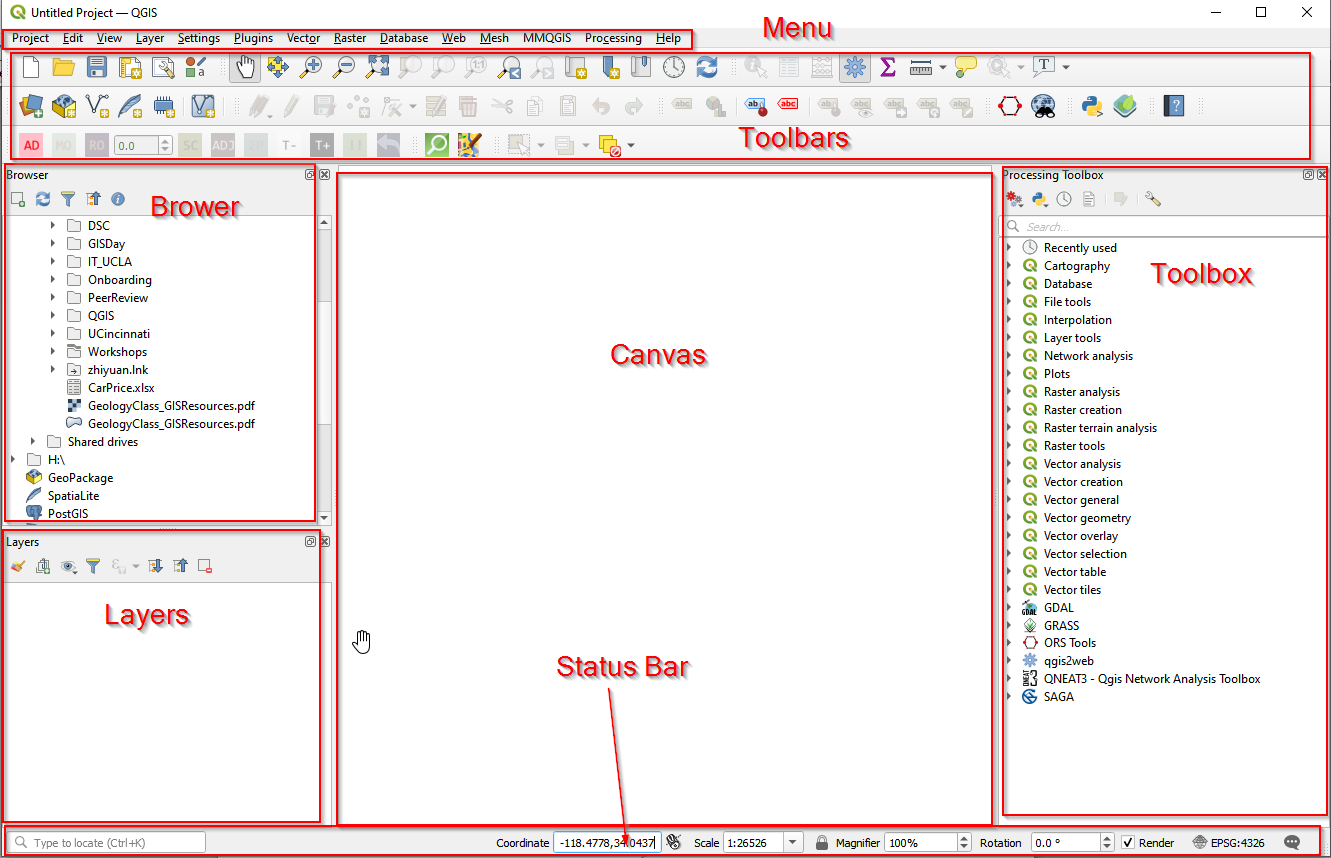Select the Zoom Out magnifier tool
This screenshot has height=858, width=1331.
point(344,67)
